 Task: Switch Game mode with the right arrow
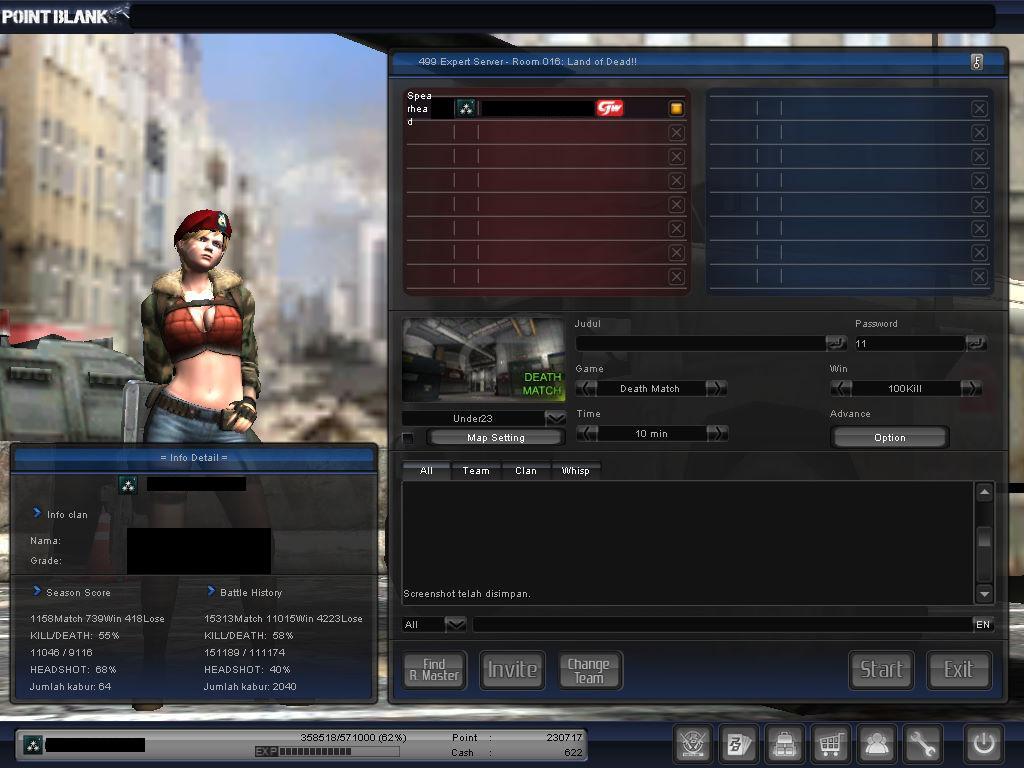pos(716,389)
